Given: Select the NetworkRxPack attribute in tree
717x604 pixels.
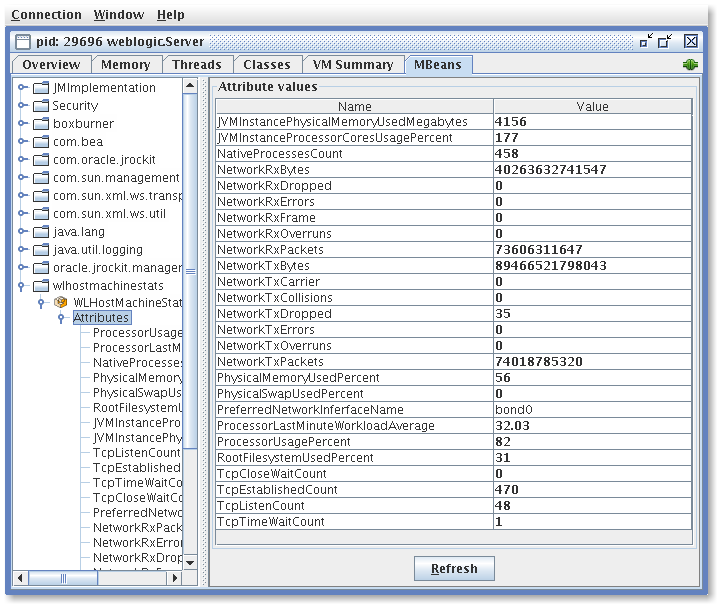Looking at the screenshot, I should pyautogui.click(x=138, y=528).
